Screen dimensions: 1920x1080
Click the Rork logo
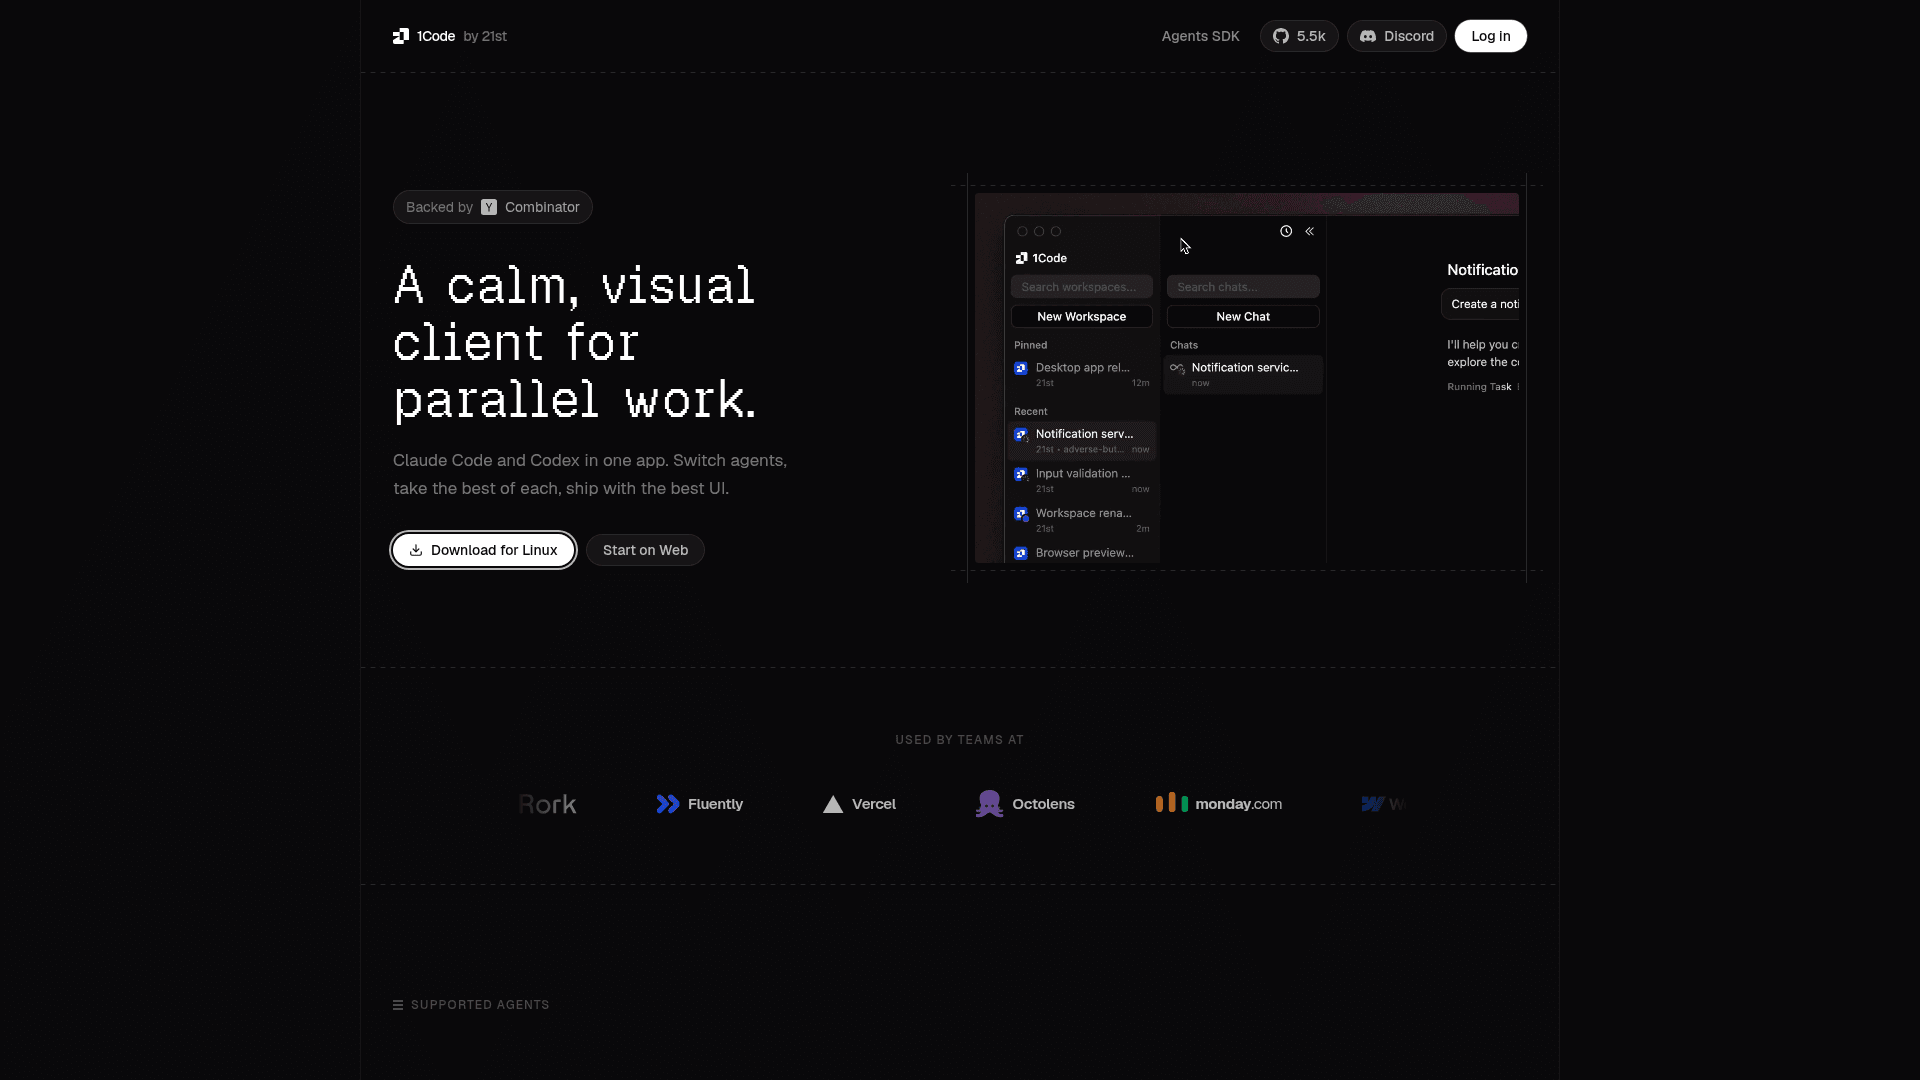pyautogui.click(x=547, y=804)
